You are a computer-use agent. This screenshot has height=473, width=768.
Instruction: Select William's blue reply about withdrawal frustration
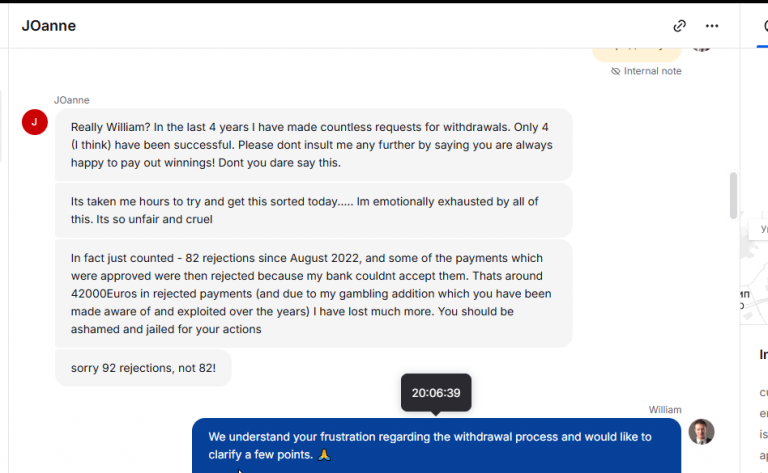pyautogui.click(x=436, y=446)
